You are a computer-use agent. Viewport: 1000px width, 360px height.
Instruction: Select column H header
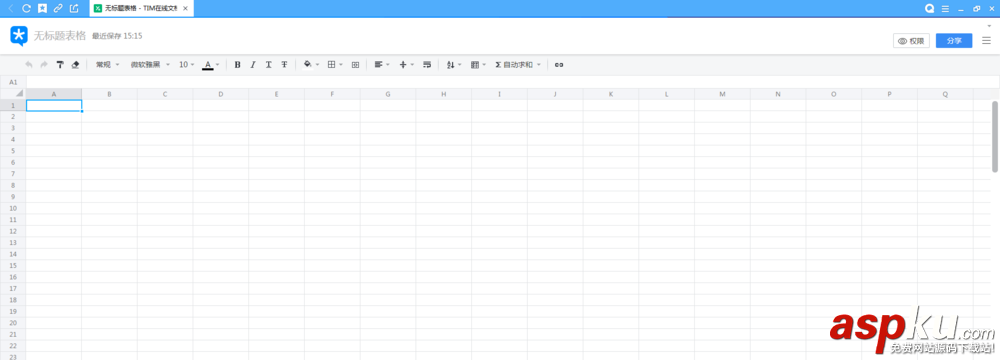444,94
